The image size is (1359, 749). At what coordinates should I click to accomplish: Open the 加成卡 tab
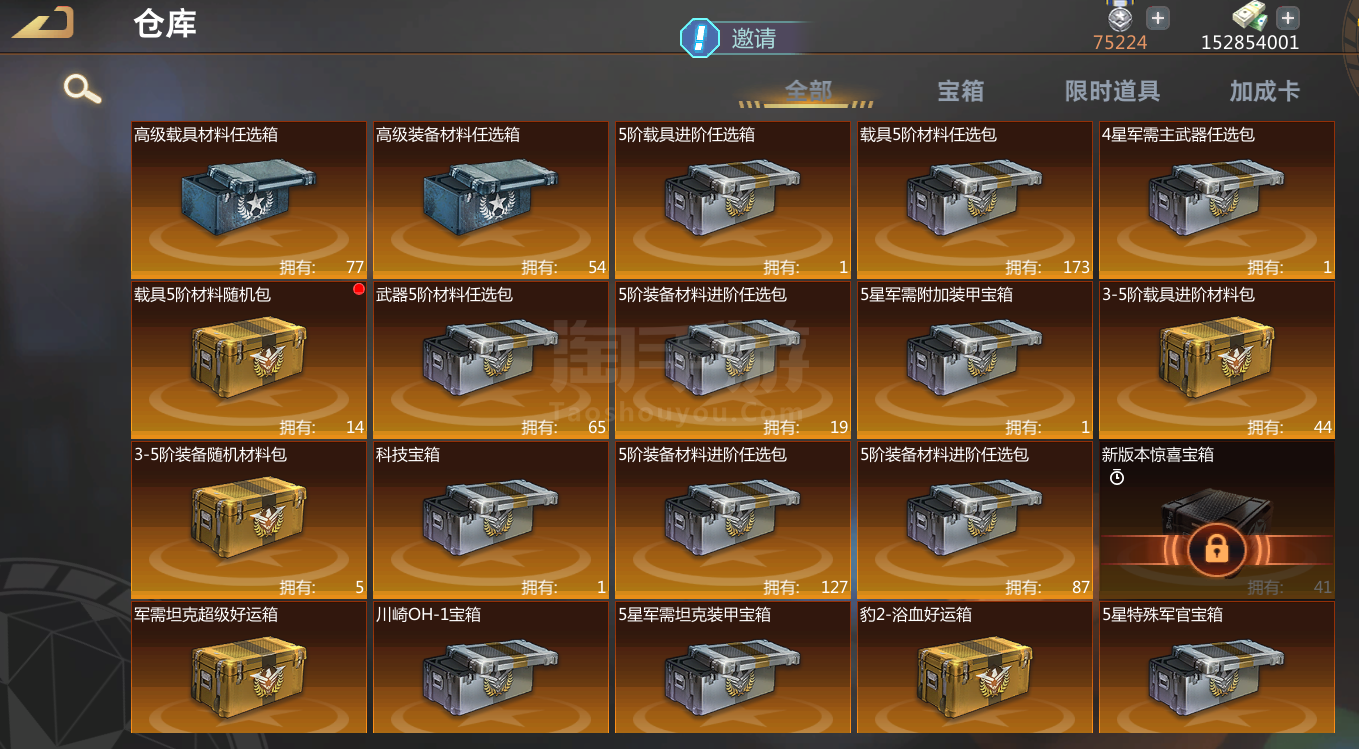(x=1264, y=91)
